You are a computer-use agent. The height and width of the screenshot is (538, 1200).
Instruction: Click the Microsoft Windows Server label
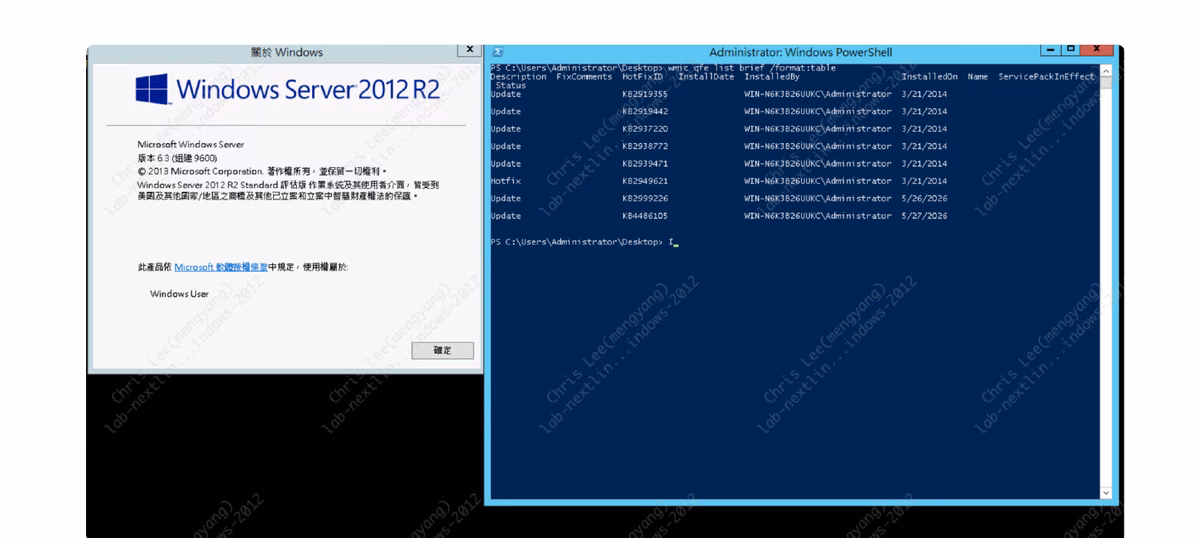point(190,145)
